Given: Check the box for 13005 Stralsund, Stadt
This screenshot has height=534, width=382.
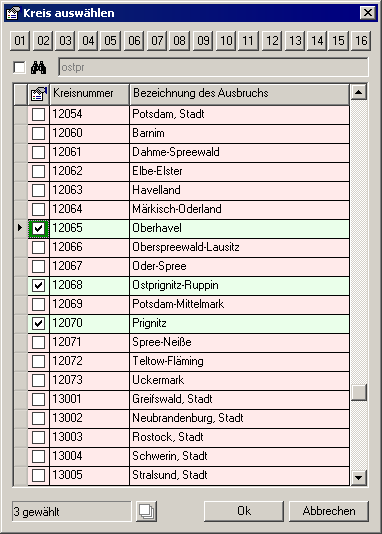Looking at the screenshot, I should coord(38,475).
